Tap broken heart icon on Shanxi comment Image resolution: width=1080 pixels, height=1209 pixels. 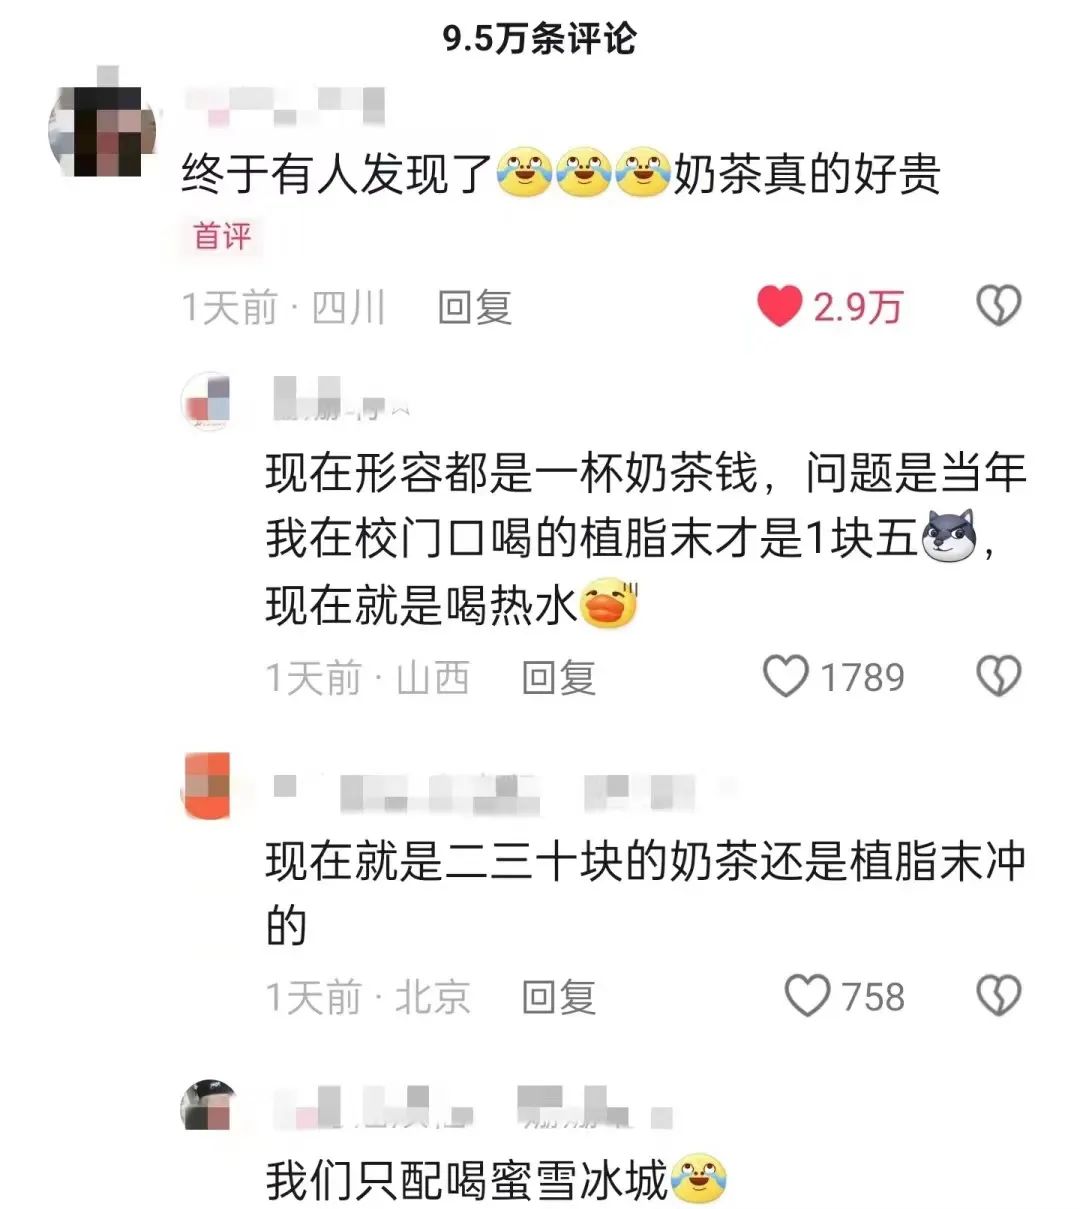[x=998, y=677]
